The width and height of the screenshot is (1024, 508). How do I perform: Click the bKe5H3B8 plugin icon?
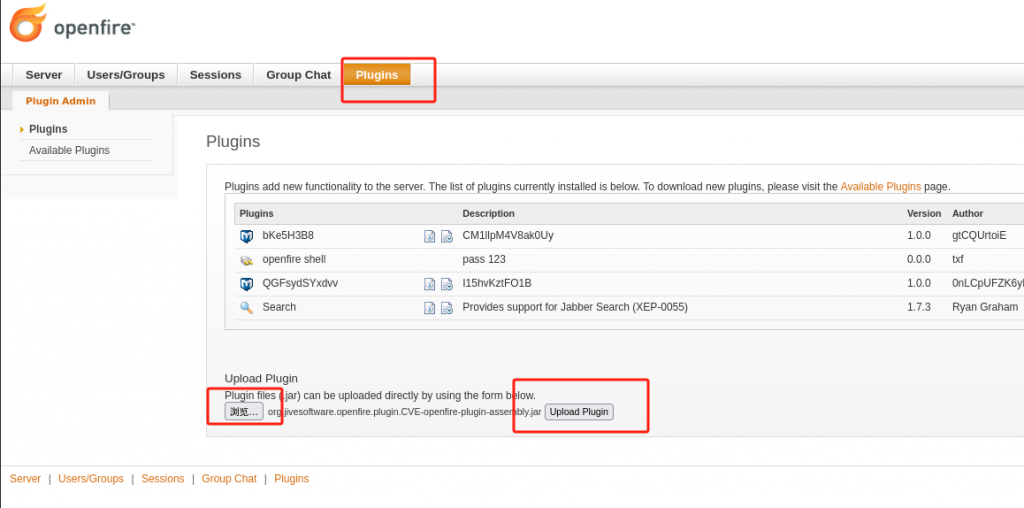246,236
